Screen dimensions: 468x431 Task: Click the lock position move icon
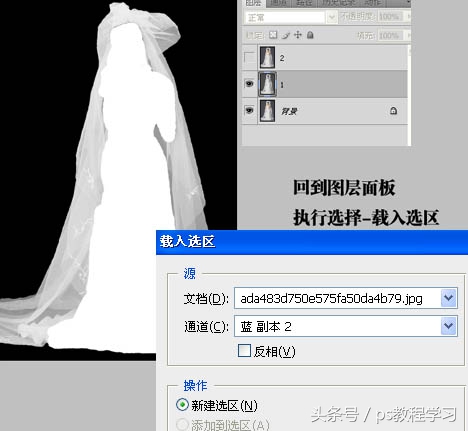(298, 35)
